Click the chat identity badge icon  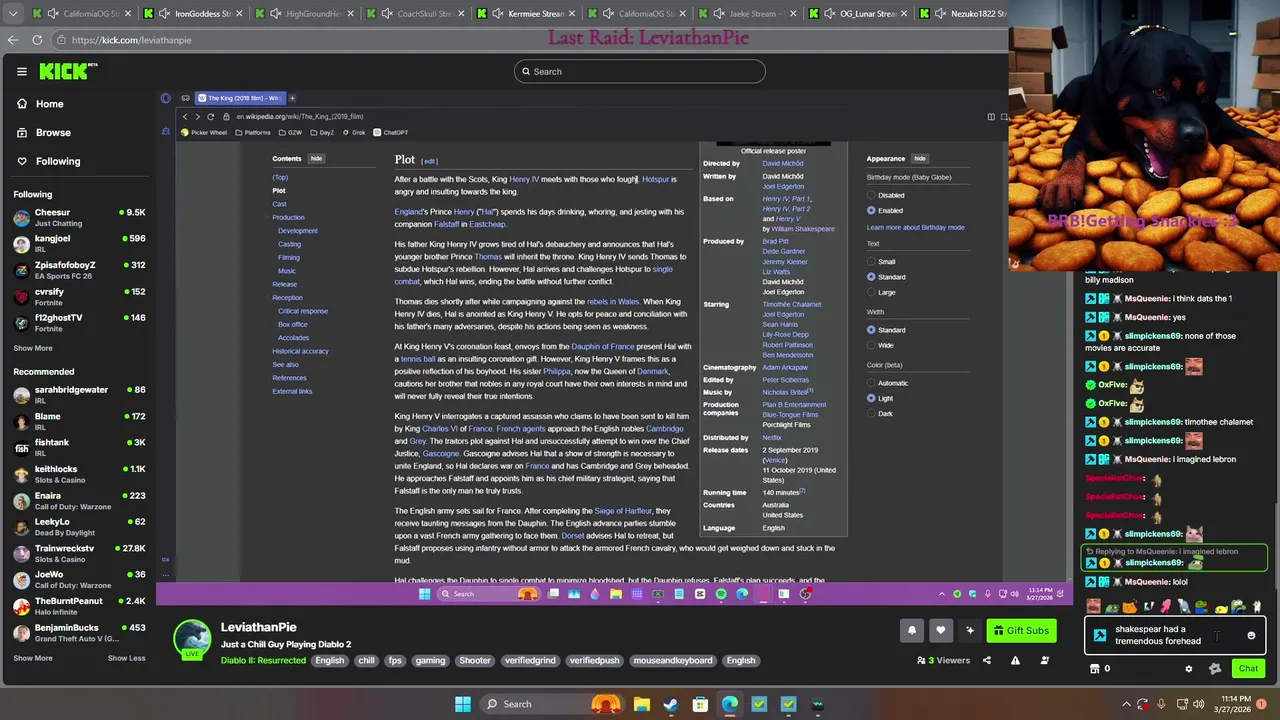pyautogui.click(x=1099, y=636)
